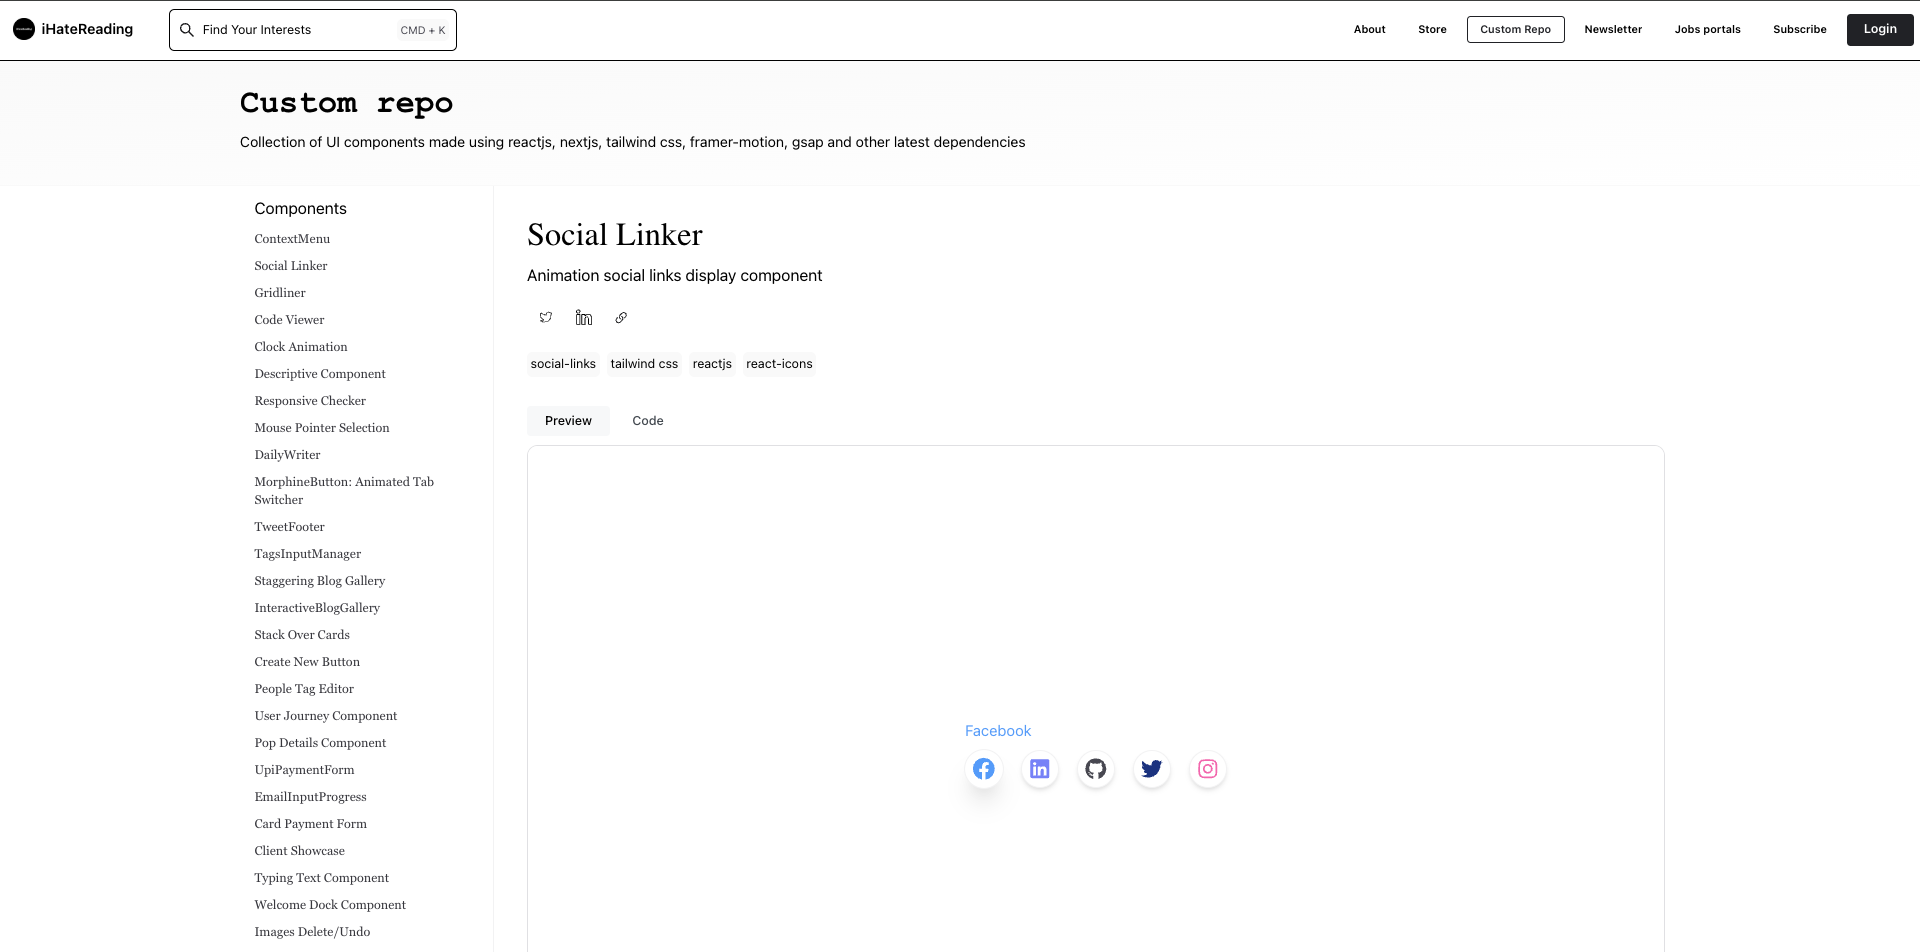
Task: Open Welcome Dock Component
Action: click(x=330, y=905)
